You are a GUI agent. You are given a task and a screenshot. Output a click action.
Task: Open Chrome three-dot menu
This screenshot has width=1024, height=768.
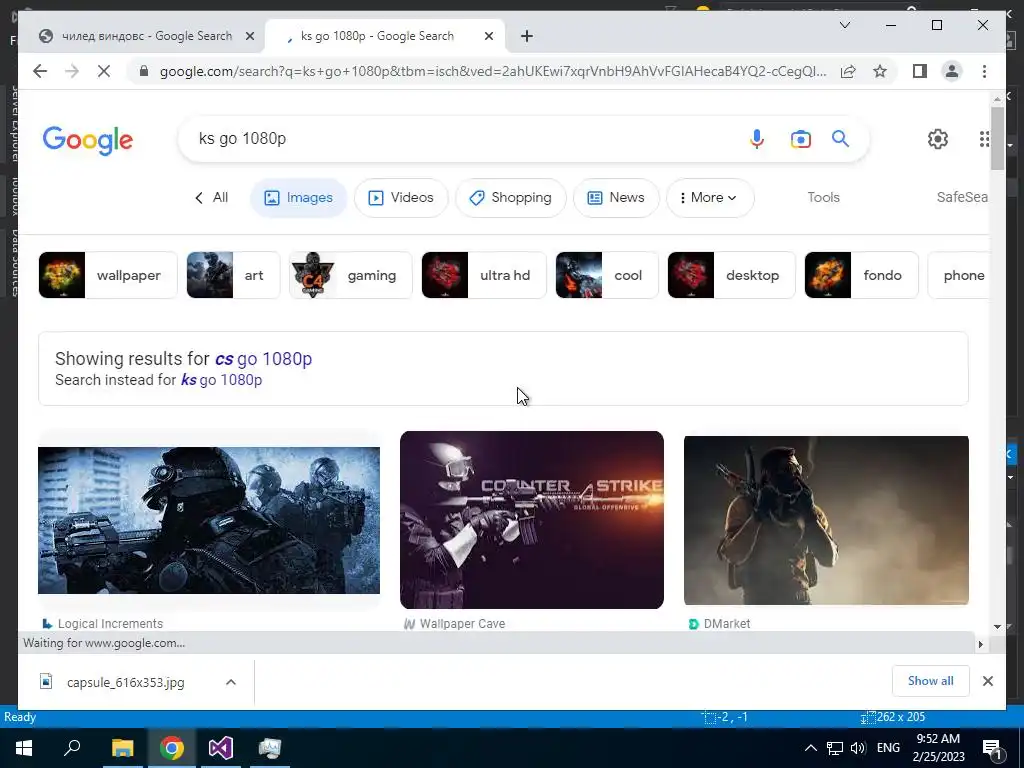coord(984,71)
